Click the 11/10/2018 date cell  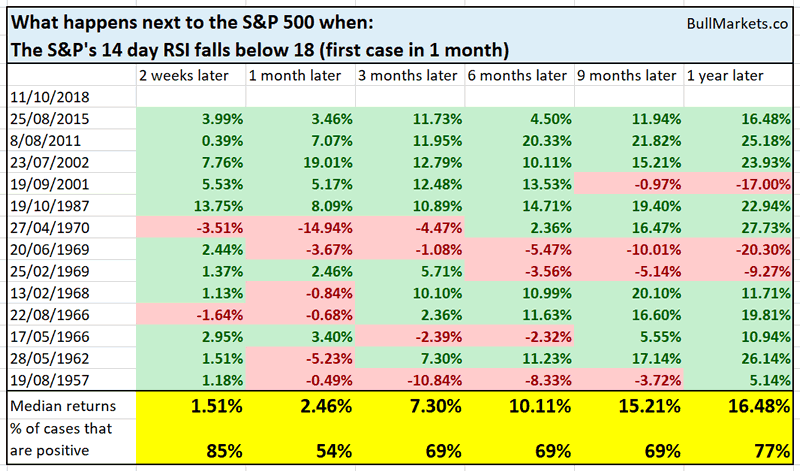[x=47, y=97]
